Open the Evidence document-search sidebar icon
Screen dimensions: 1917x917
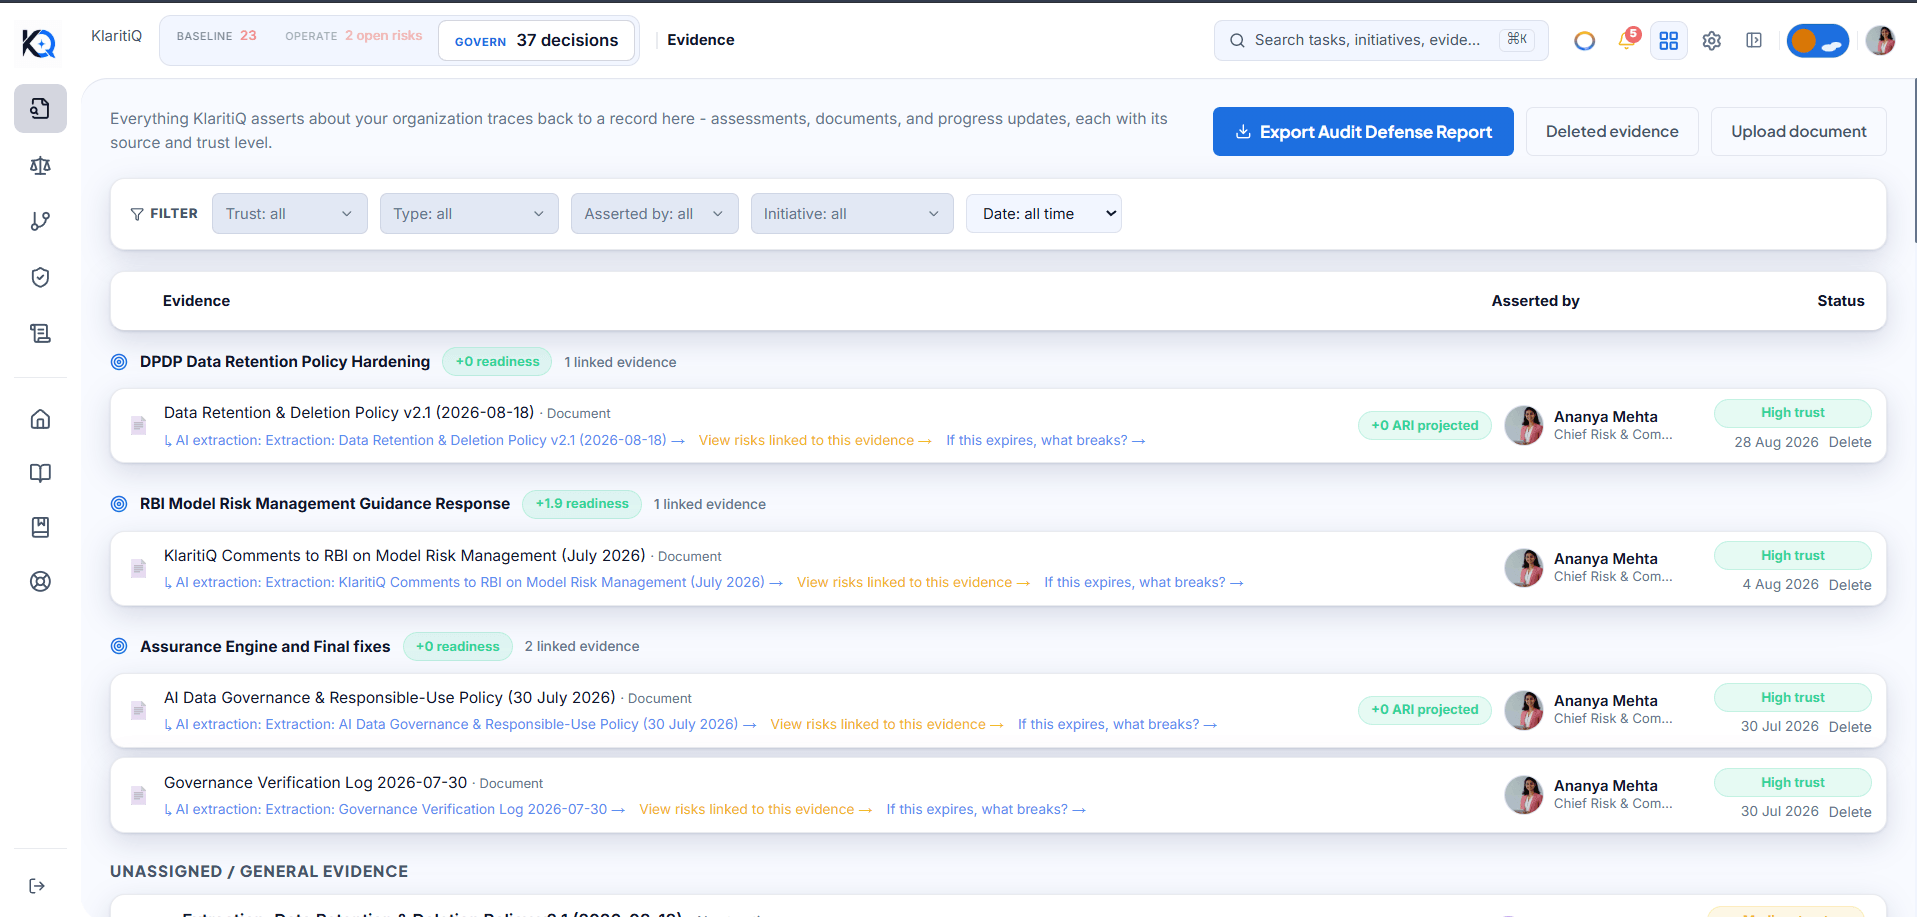pos(40,108)
